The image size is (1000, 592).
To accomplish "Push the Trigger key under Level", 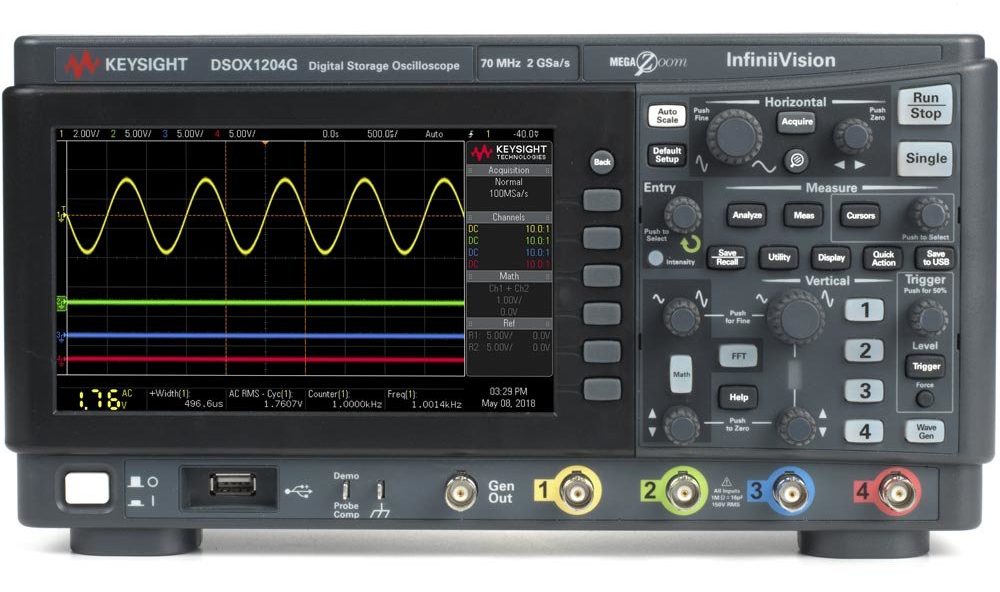I will click(925, 366).
